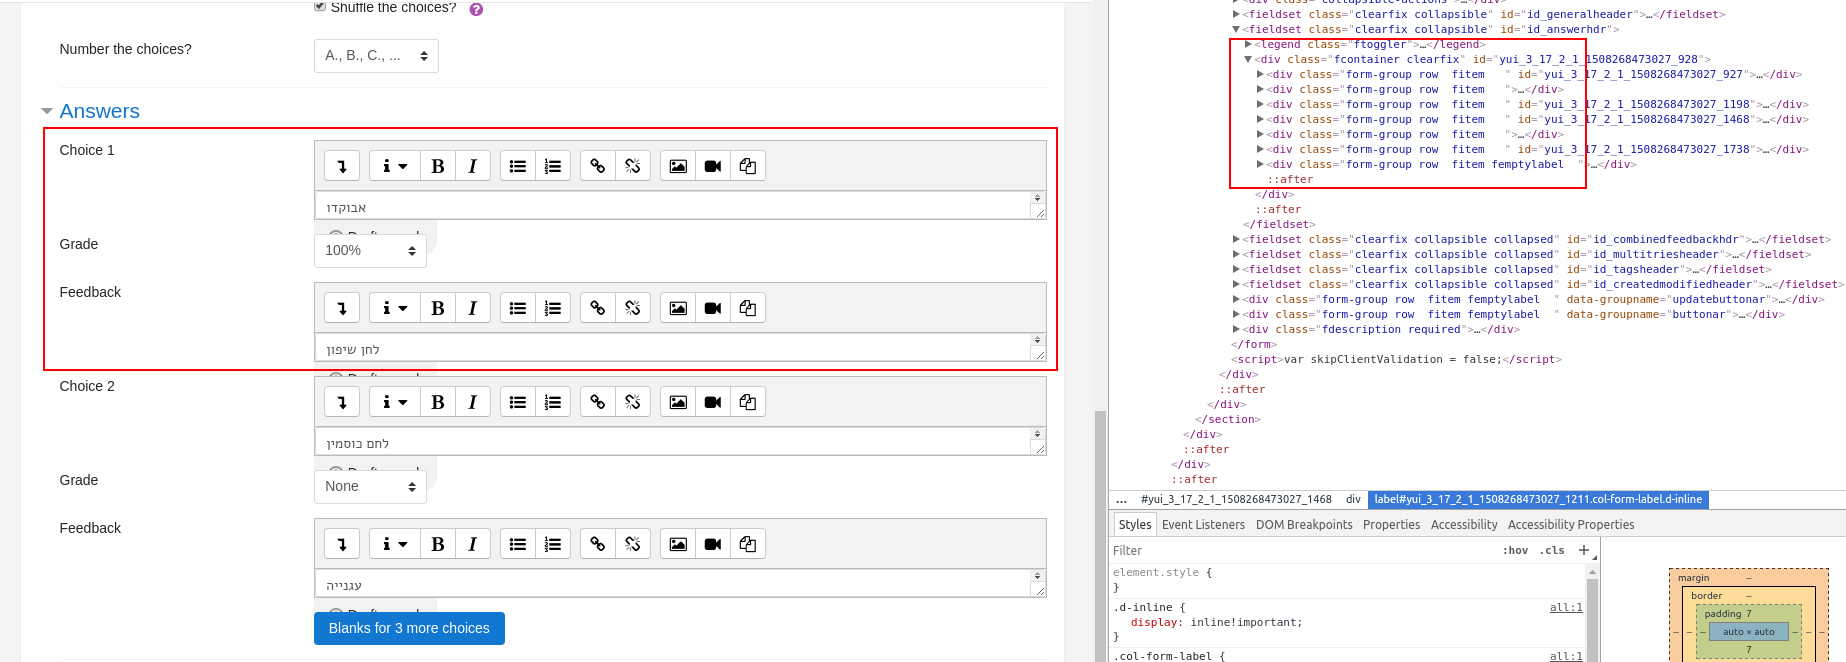The height and width of the screenshot is (662, 1846).
Task: Click Choice 2 Feedback text area
Action: 673,585
